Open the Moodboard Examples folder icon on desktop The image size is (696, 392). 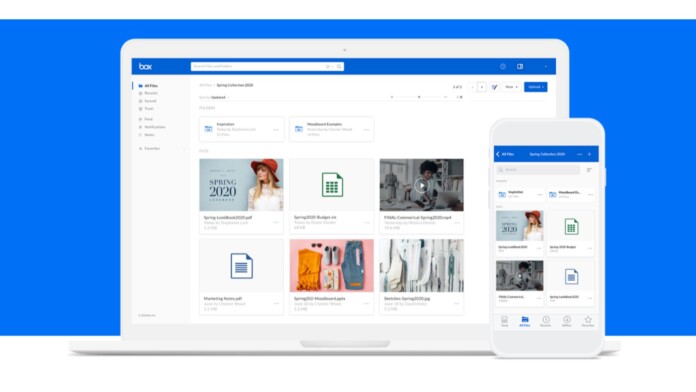point(299,129)
